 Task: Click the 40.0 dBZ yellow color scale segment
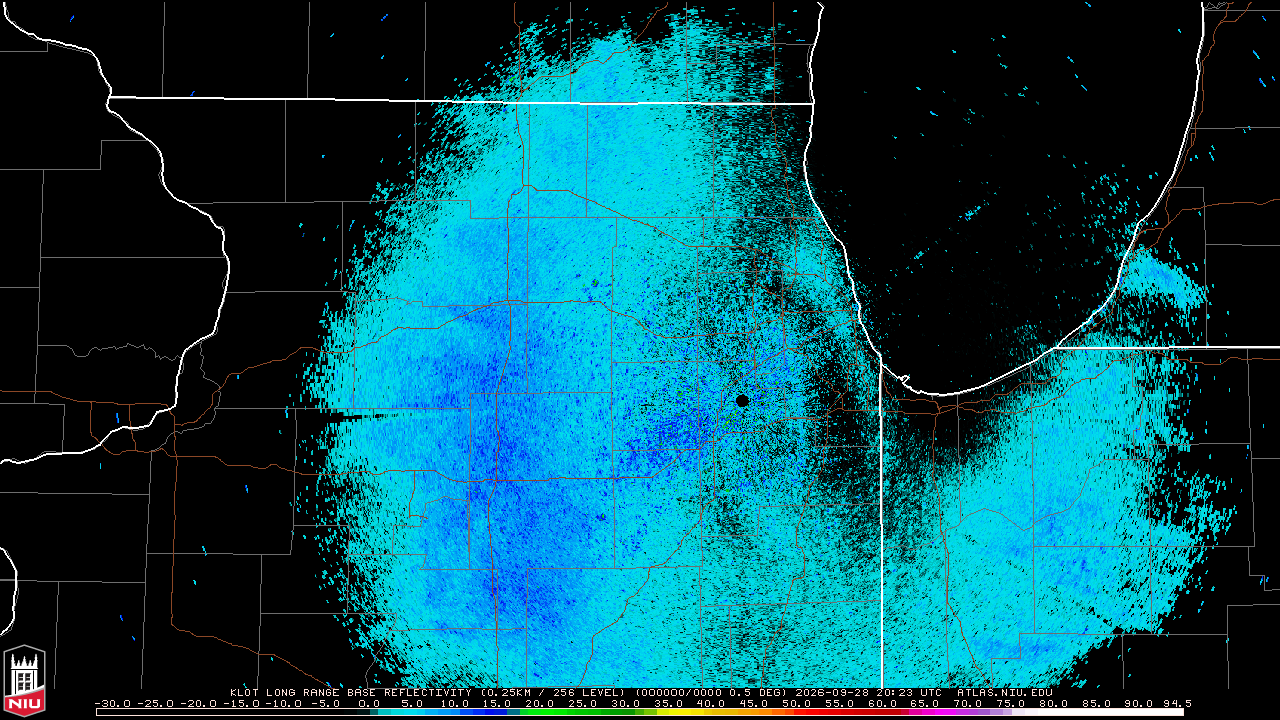pos(711,712)
